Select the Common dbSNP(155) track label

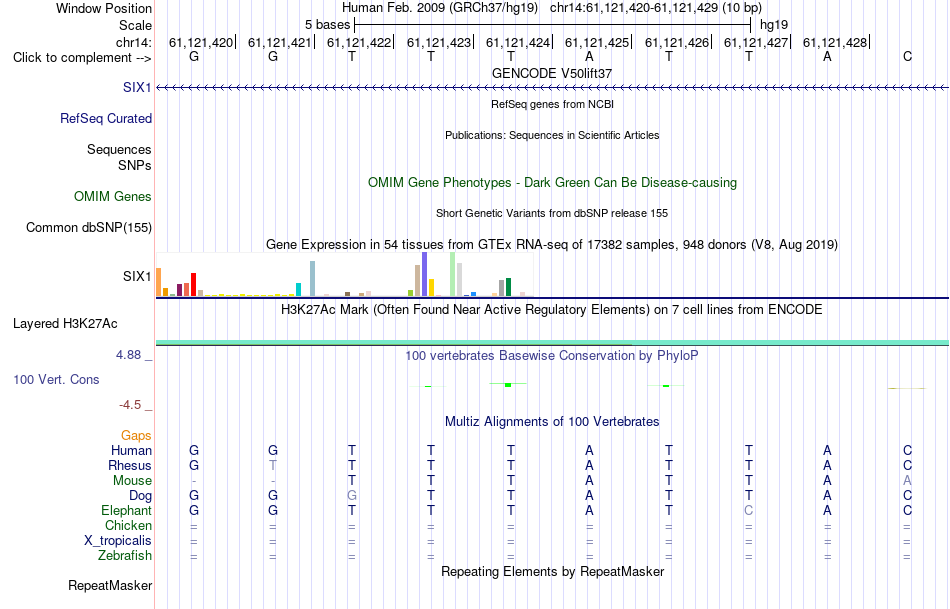(89, 227)
